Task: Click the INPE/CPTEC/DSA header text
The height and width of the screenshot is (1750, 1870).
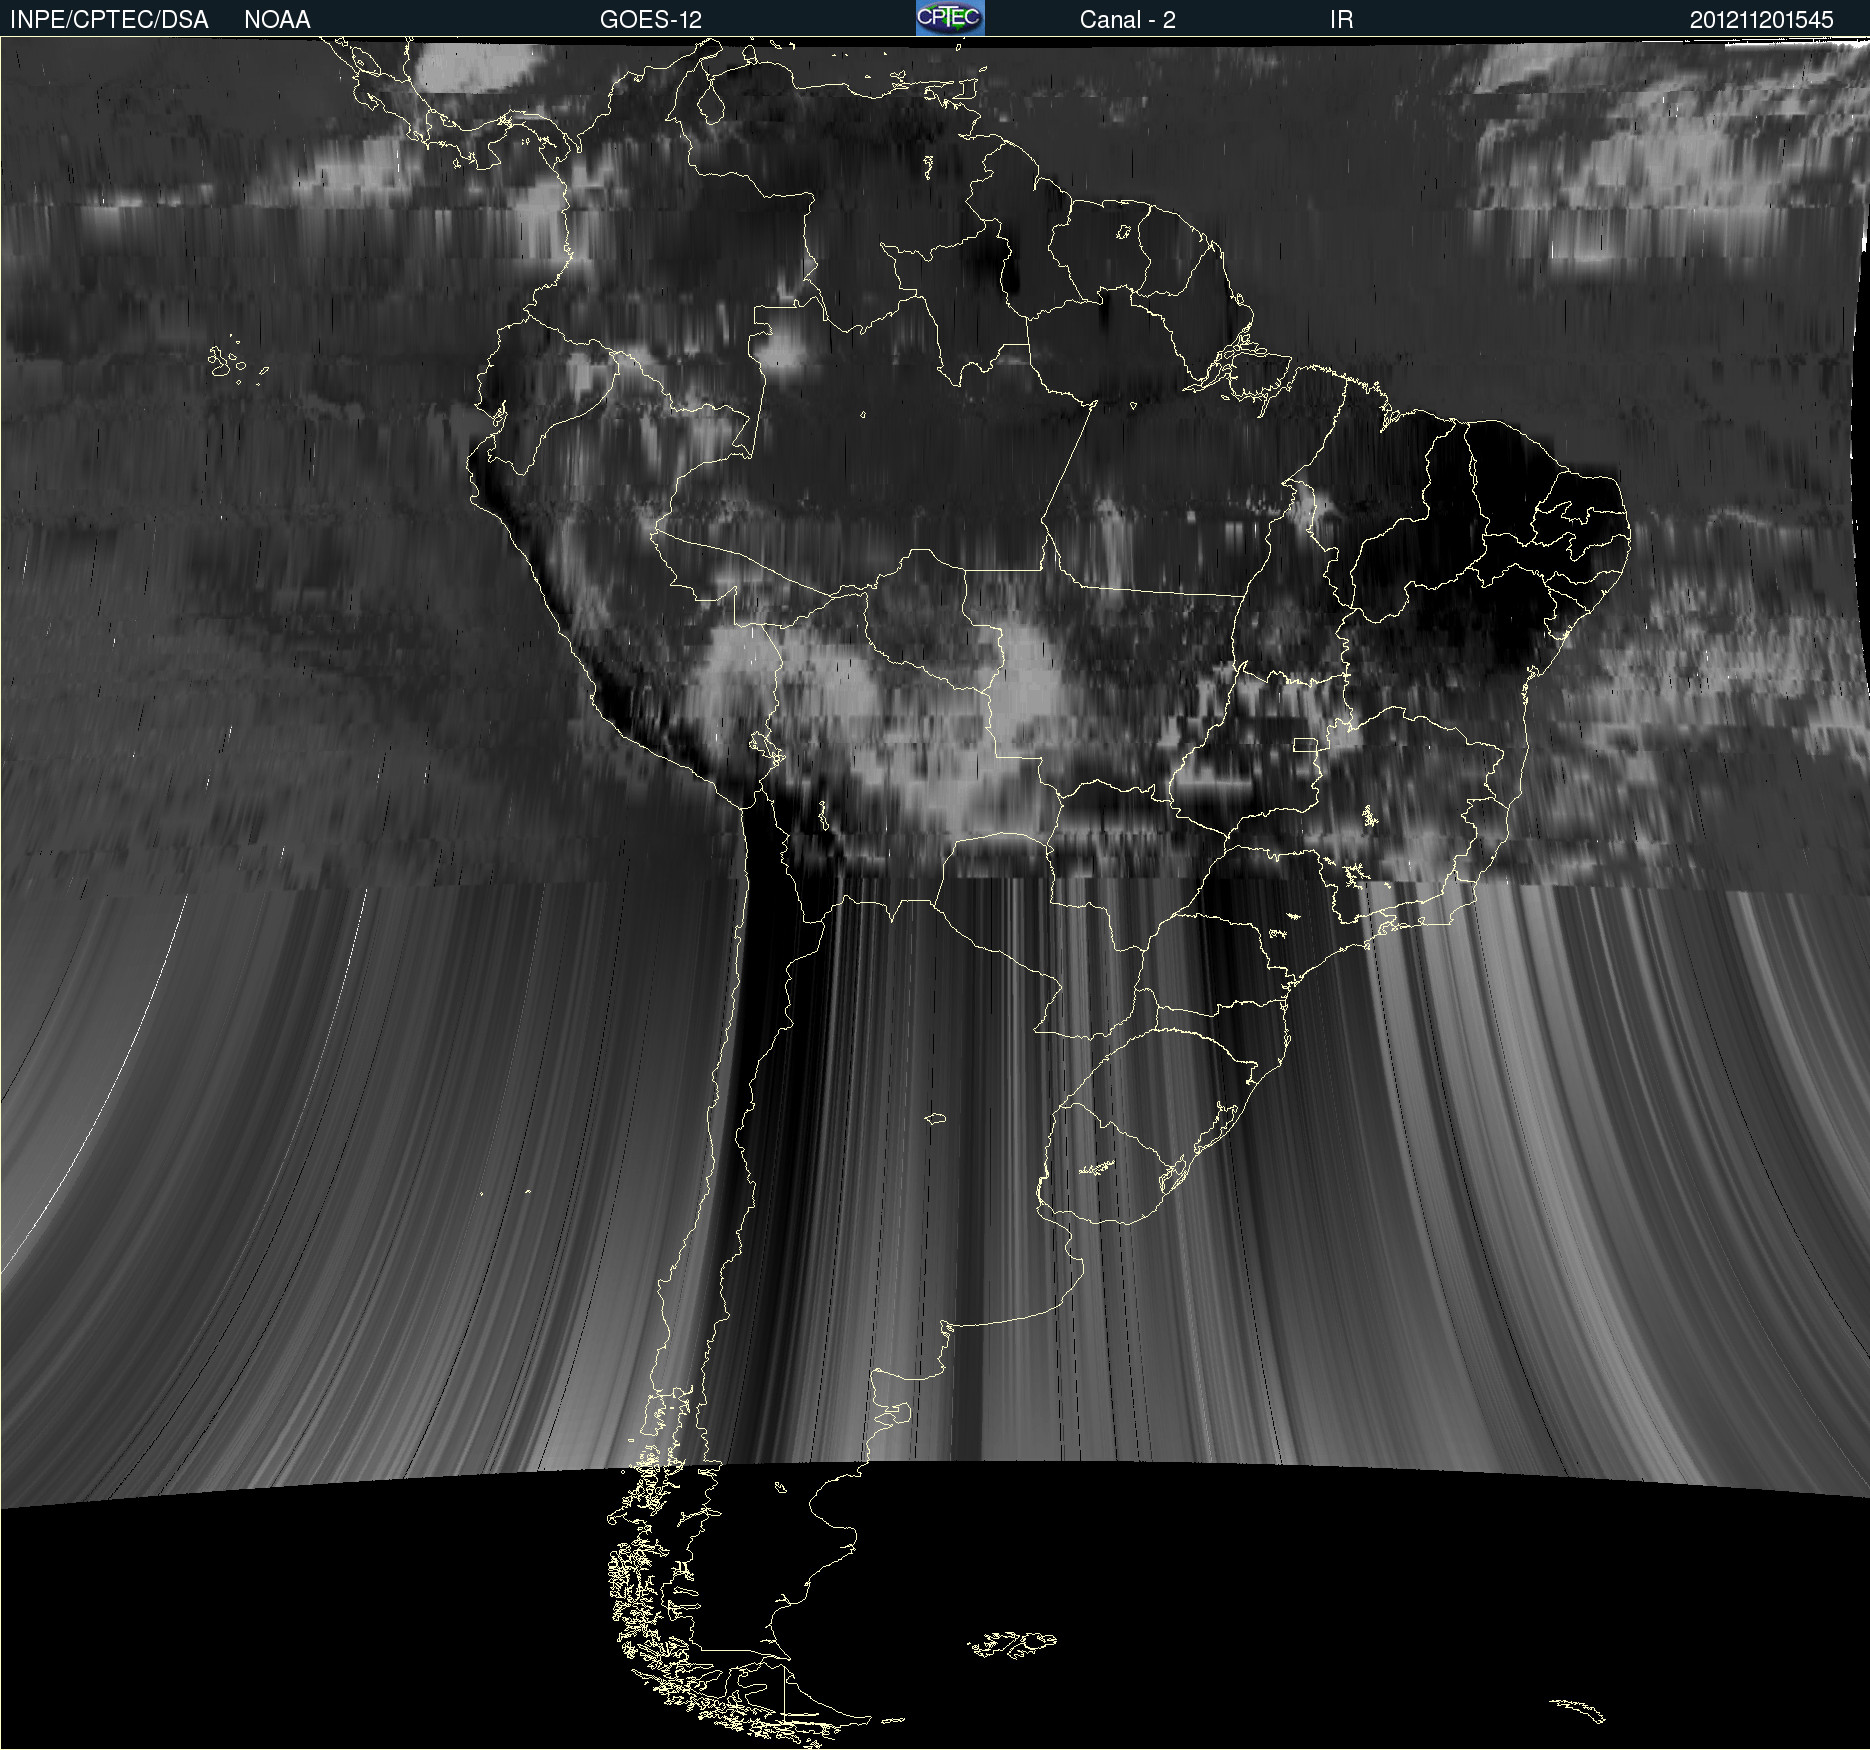Action: click(x=109, y=20)
